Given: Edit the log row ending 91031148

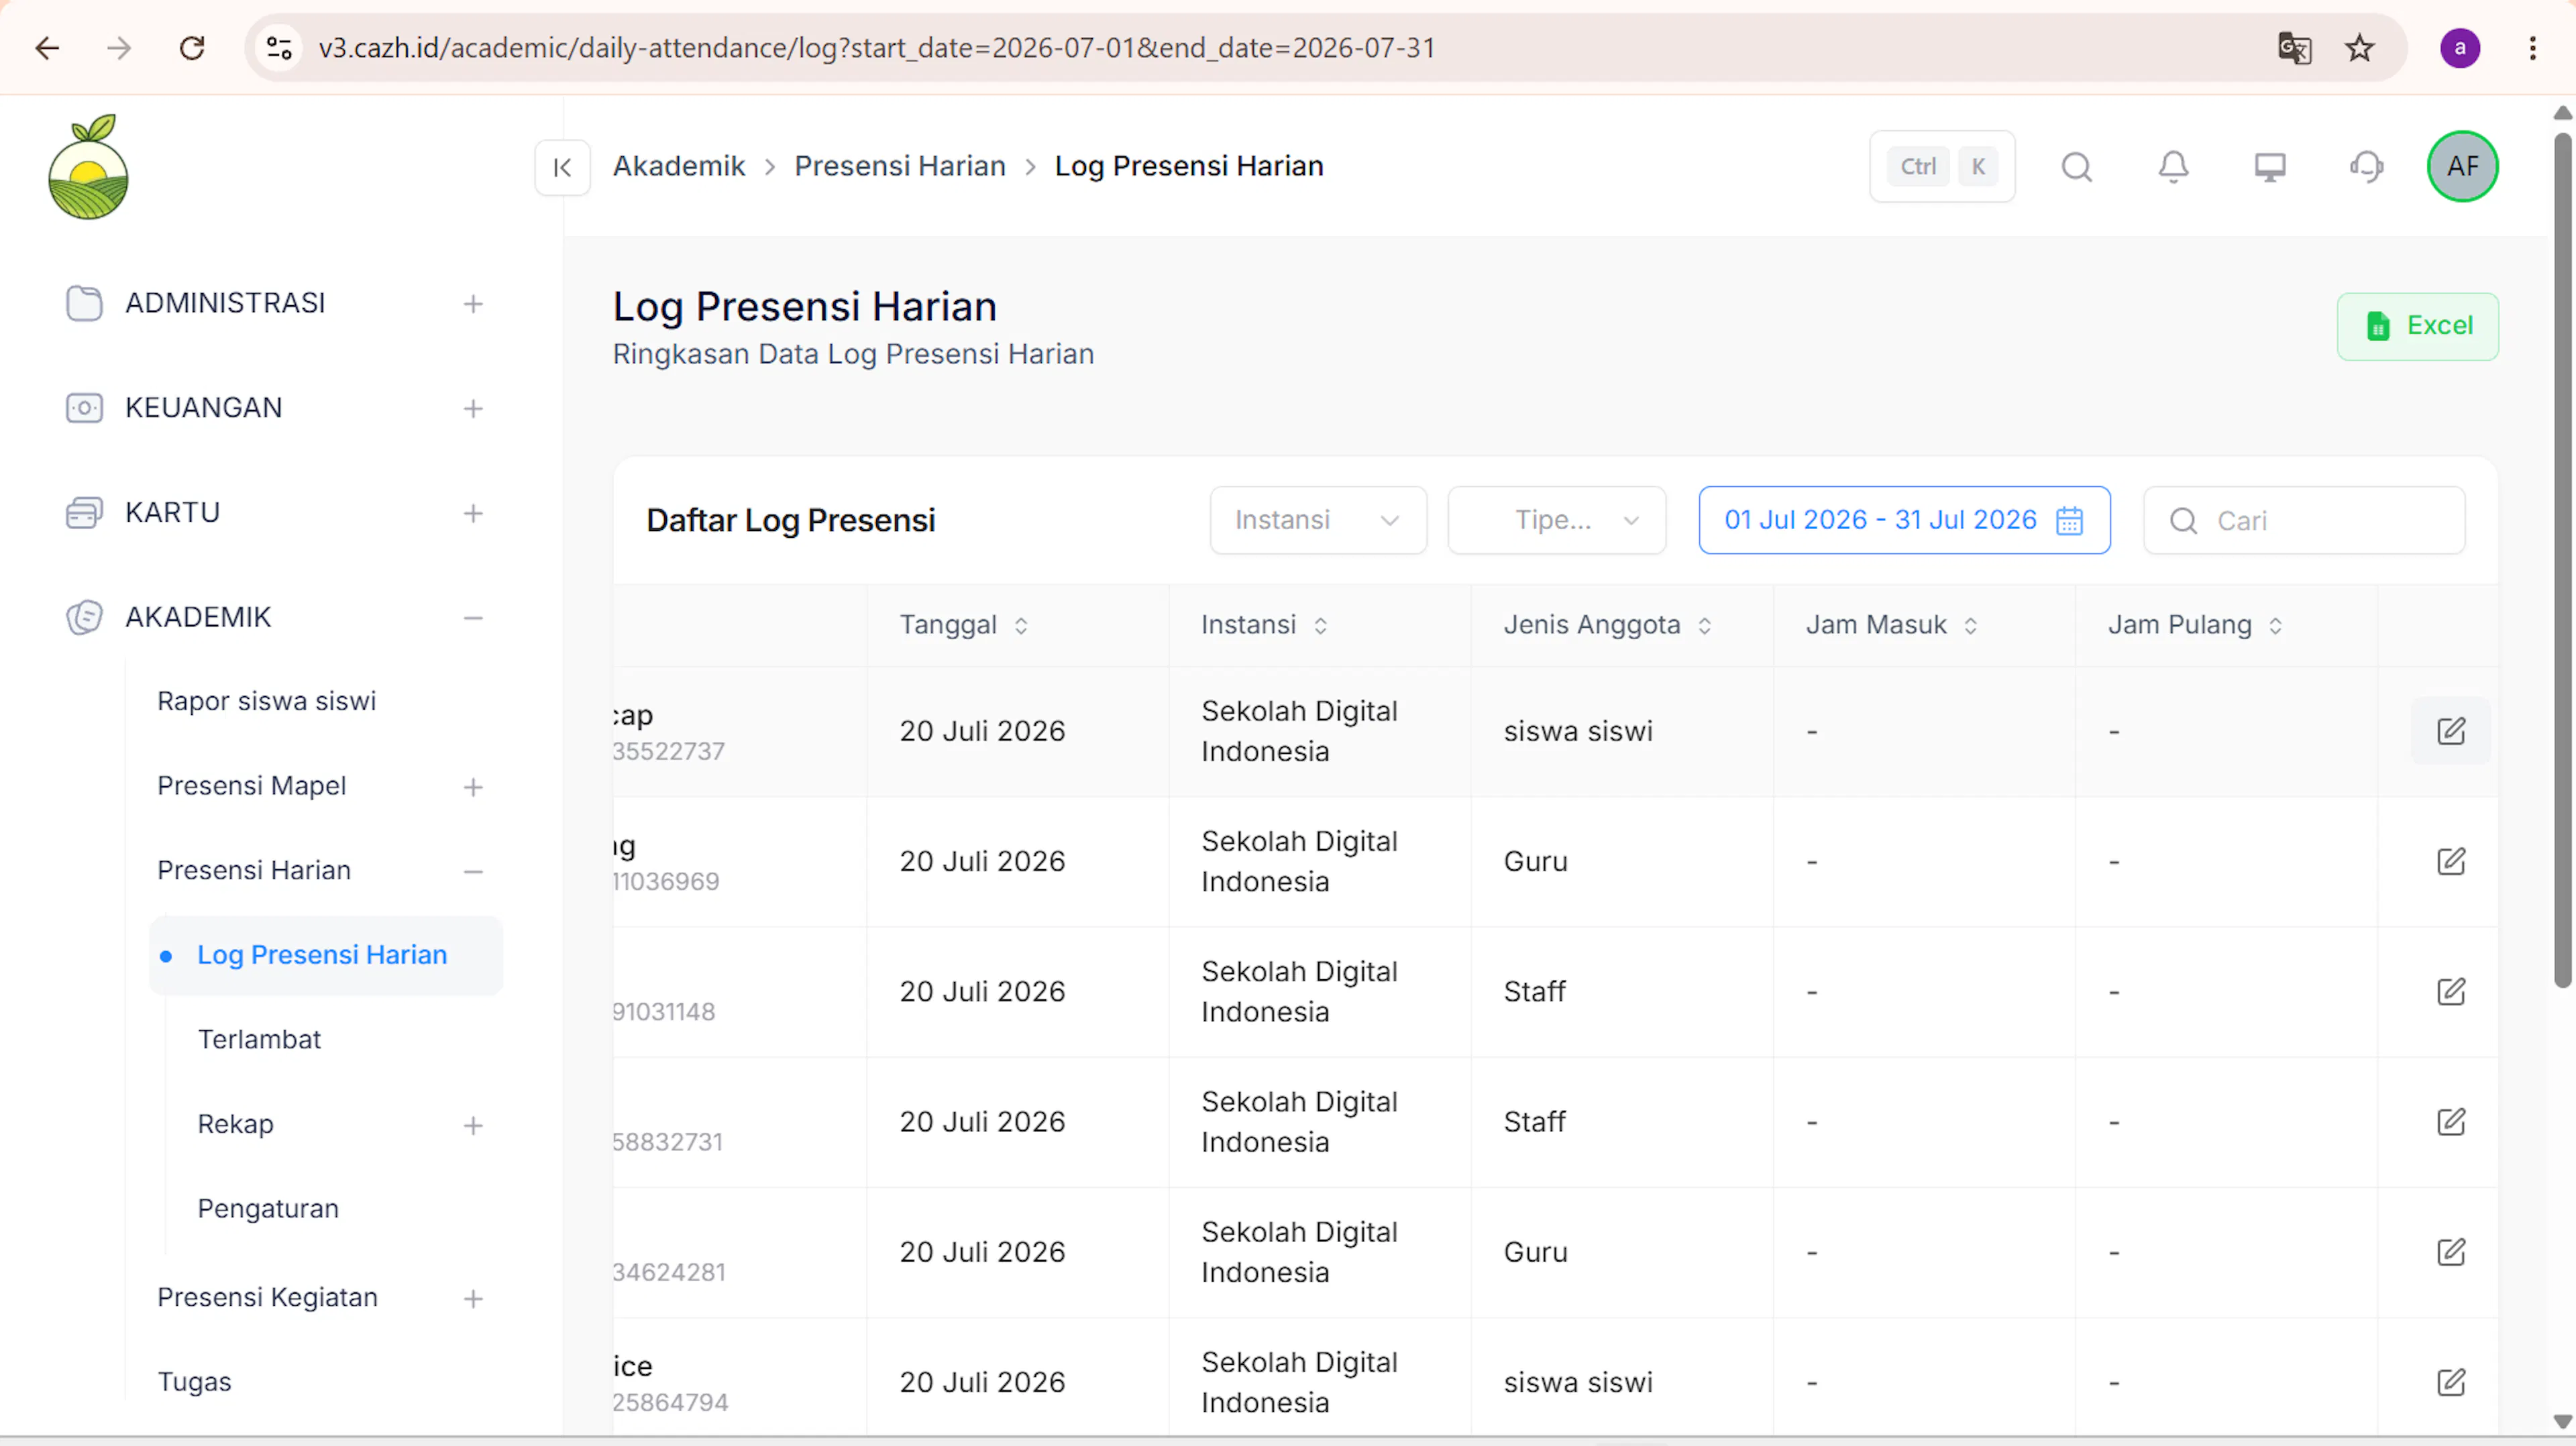Looking at the screenshot, I should (x=2451, y=991).
